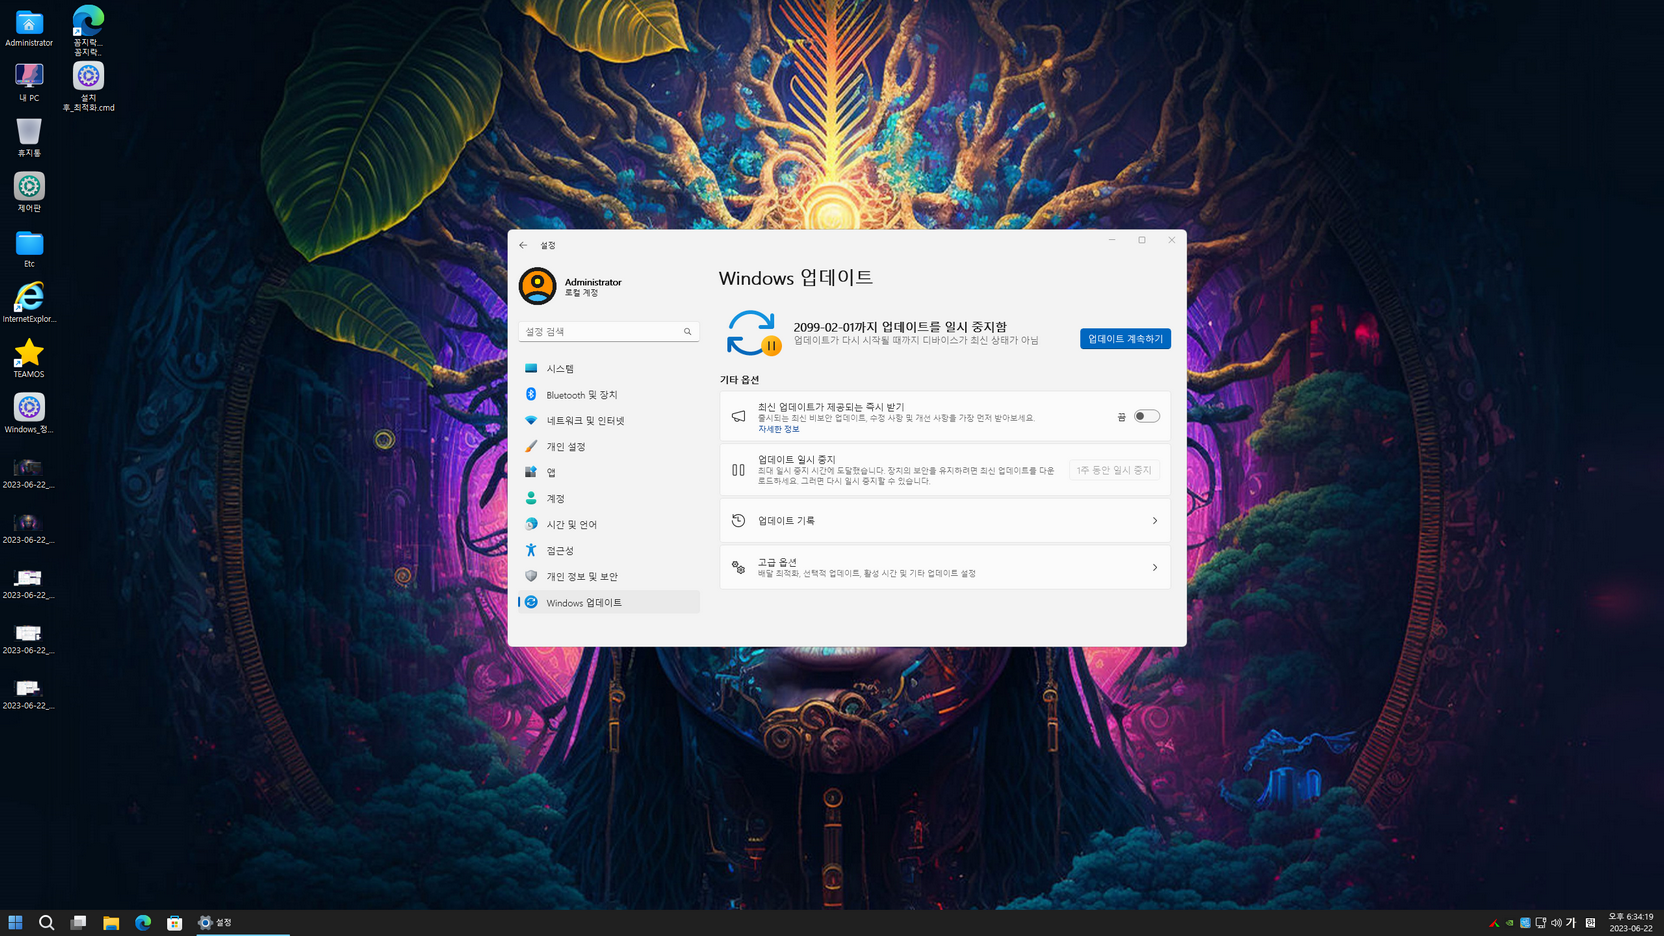Click the 가 IME language indicator

(1571, 923)
